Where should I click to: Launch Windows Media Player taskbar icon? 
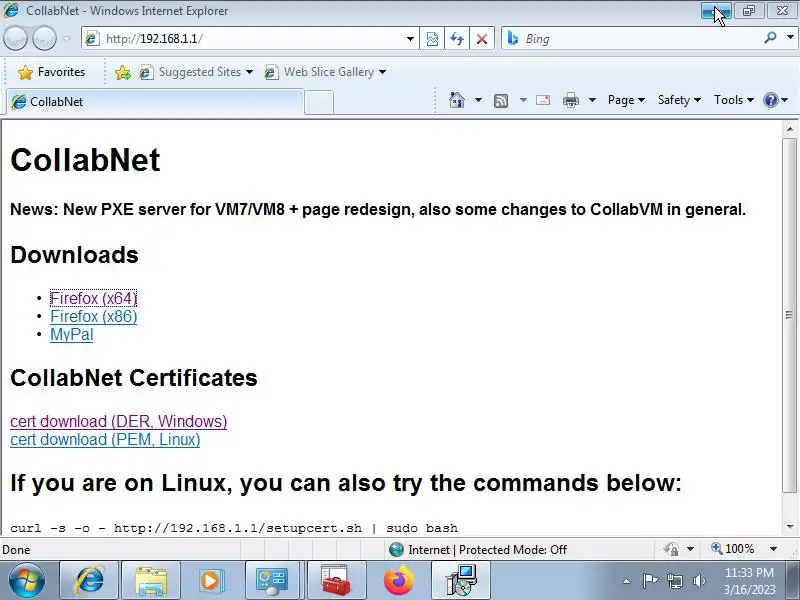[210, 580]
